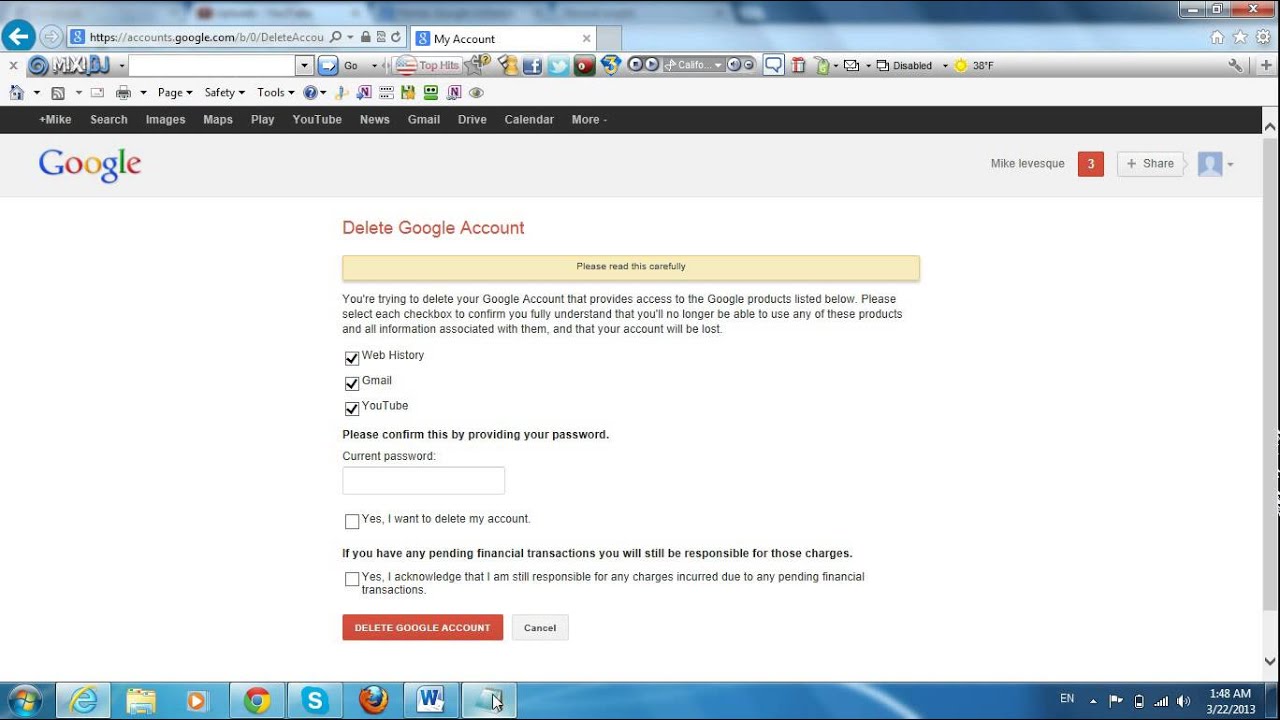Click the Go button on the toolbar
This screenshot has height=720, width=1280.
point(340,66)
